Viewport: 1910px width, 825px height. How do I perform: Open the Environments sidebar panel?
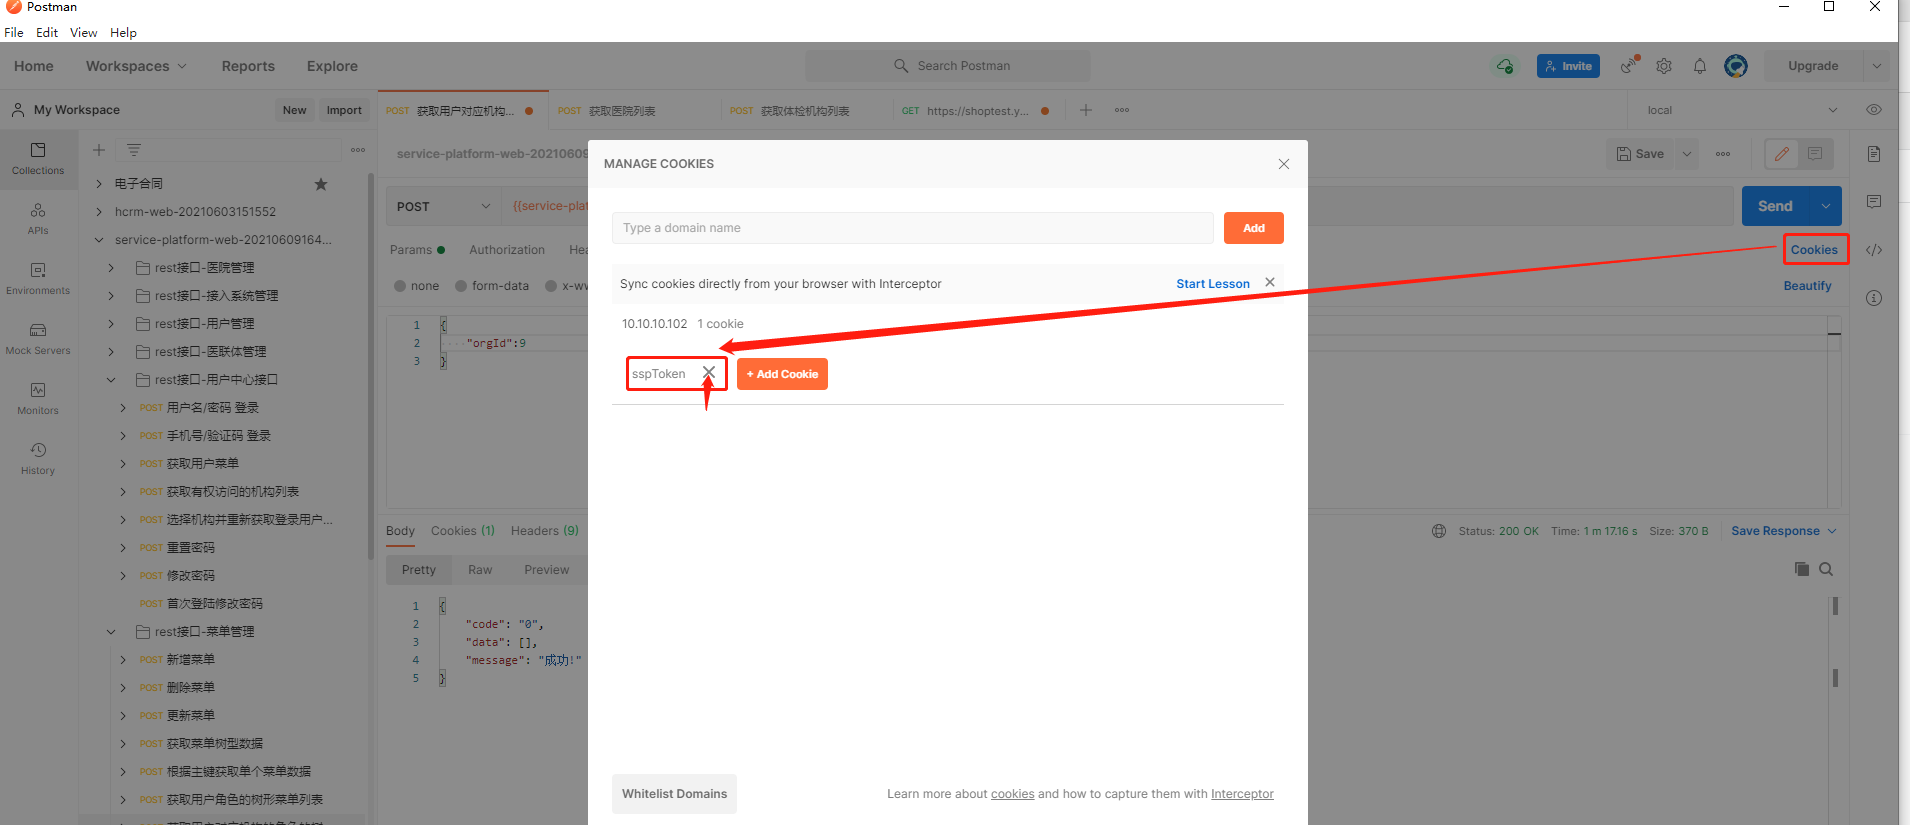[38, 279]
